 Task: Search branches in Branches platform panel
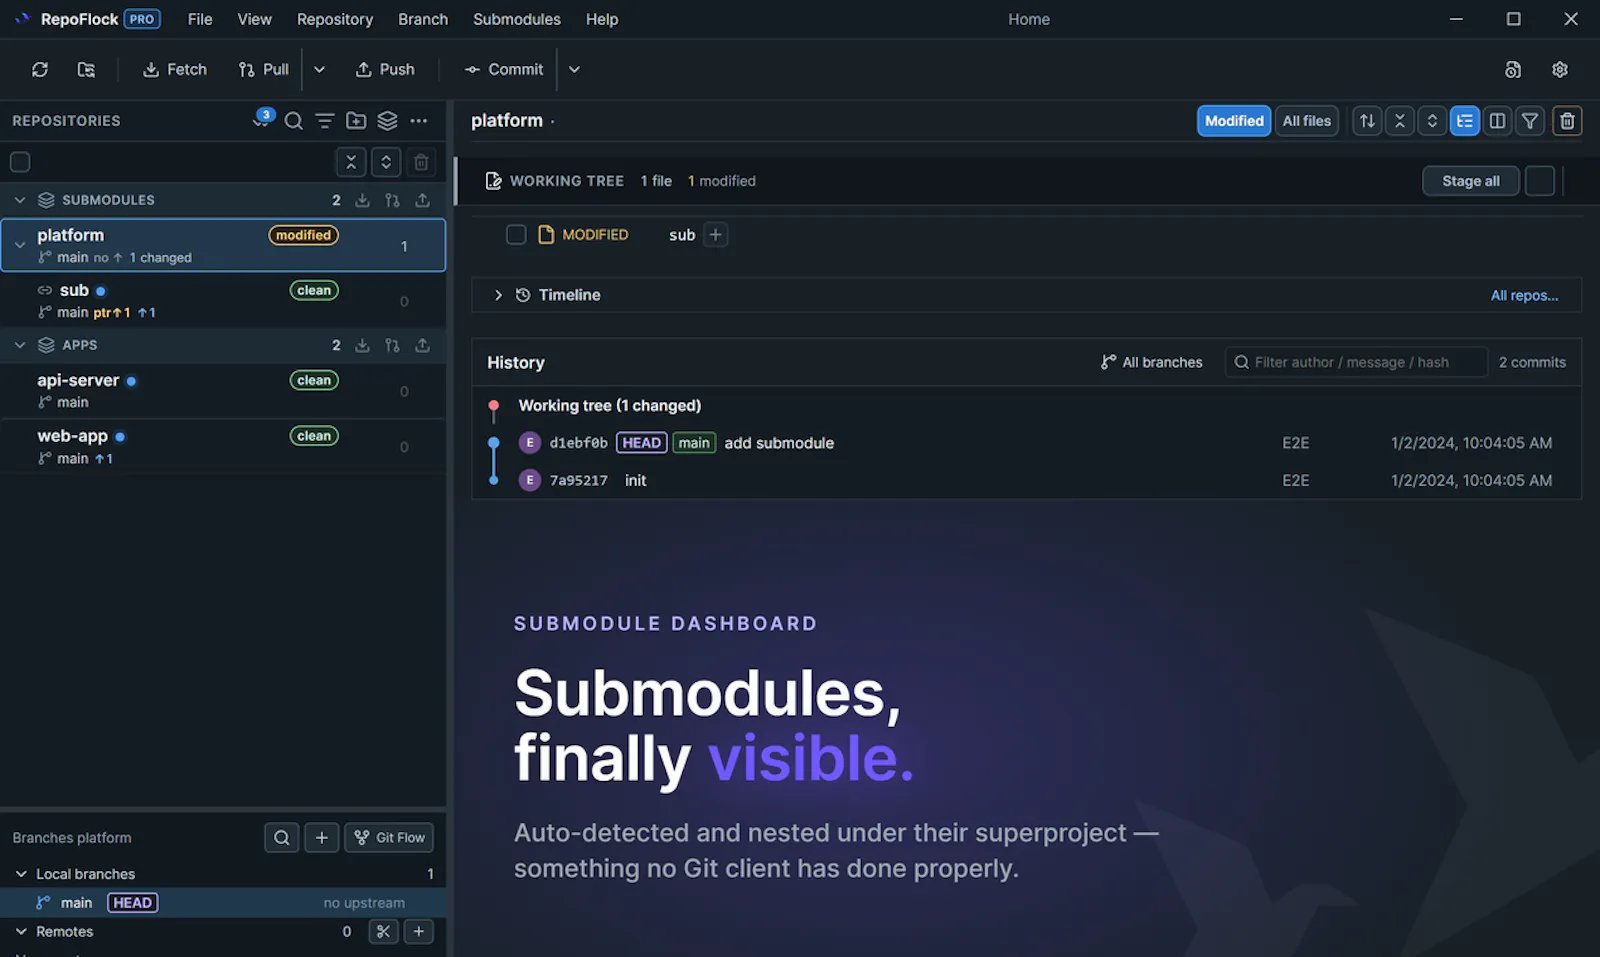pyautogui.click(x=282, y=838)
